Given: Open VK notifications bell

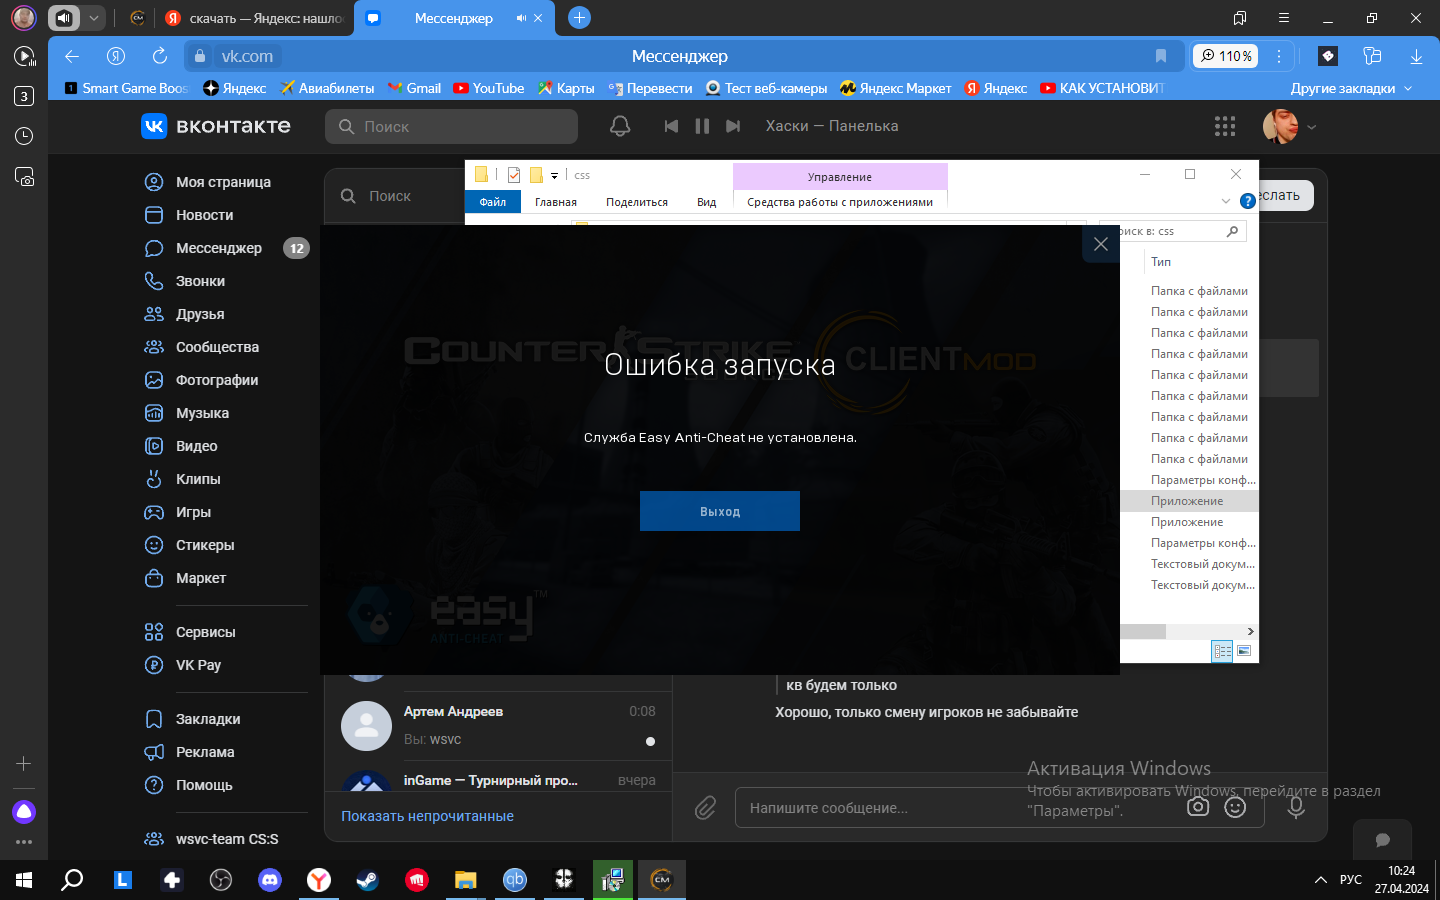Looking at the screenshot, I should tap(620, 126).
